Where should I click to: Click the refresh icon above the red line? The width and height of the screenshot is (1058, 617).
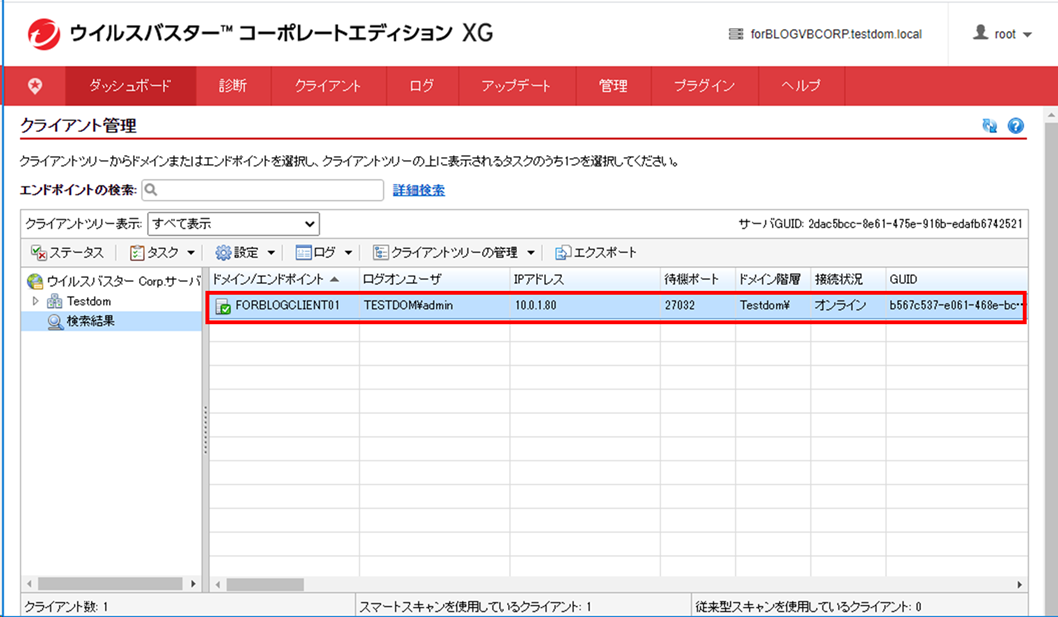(991, 124)
